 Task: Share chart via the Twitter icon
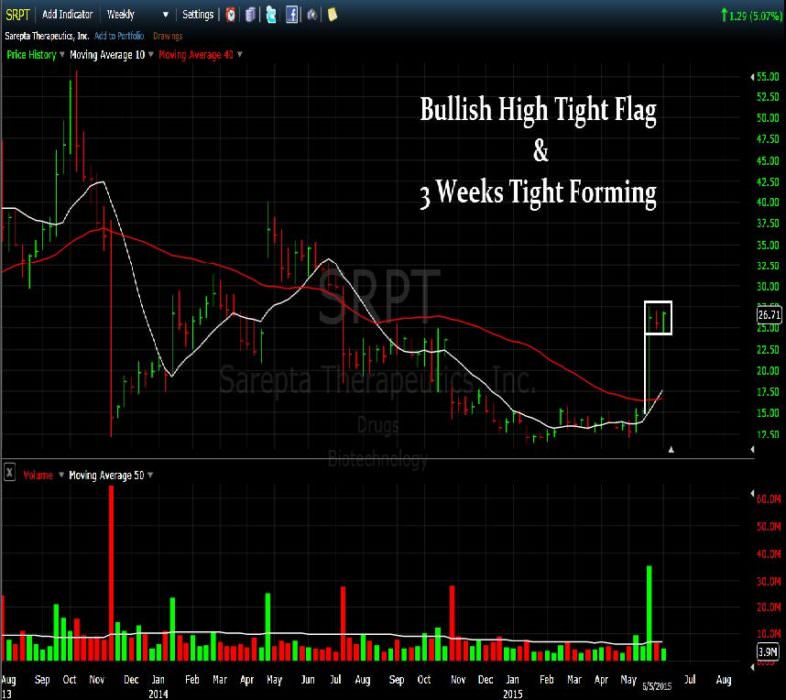click(x=271, y=15)
